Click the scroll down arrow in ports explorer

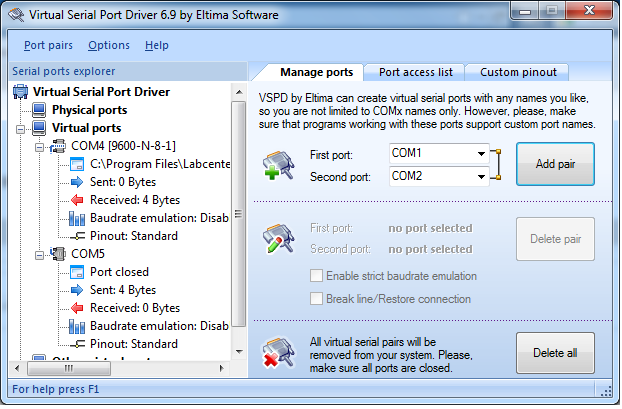point(239,351)
